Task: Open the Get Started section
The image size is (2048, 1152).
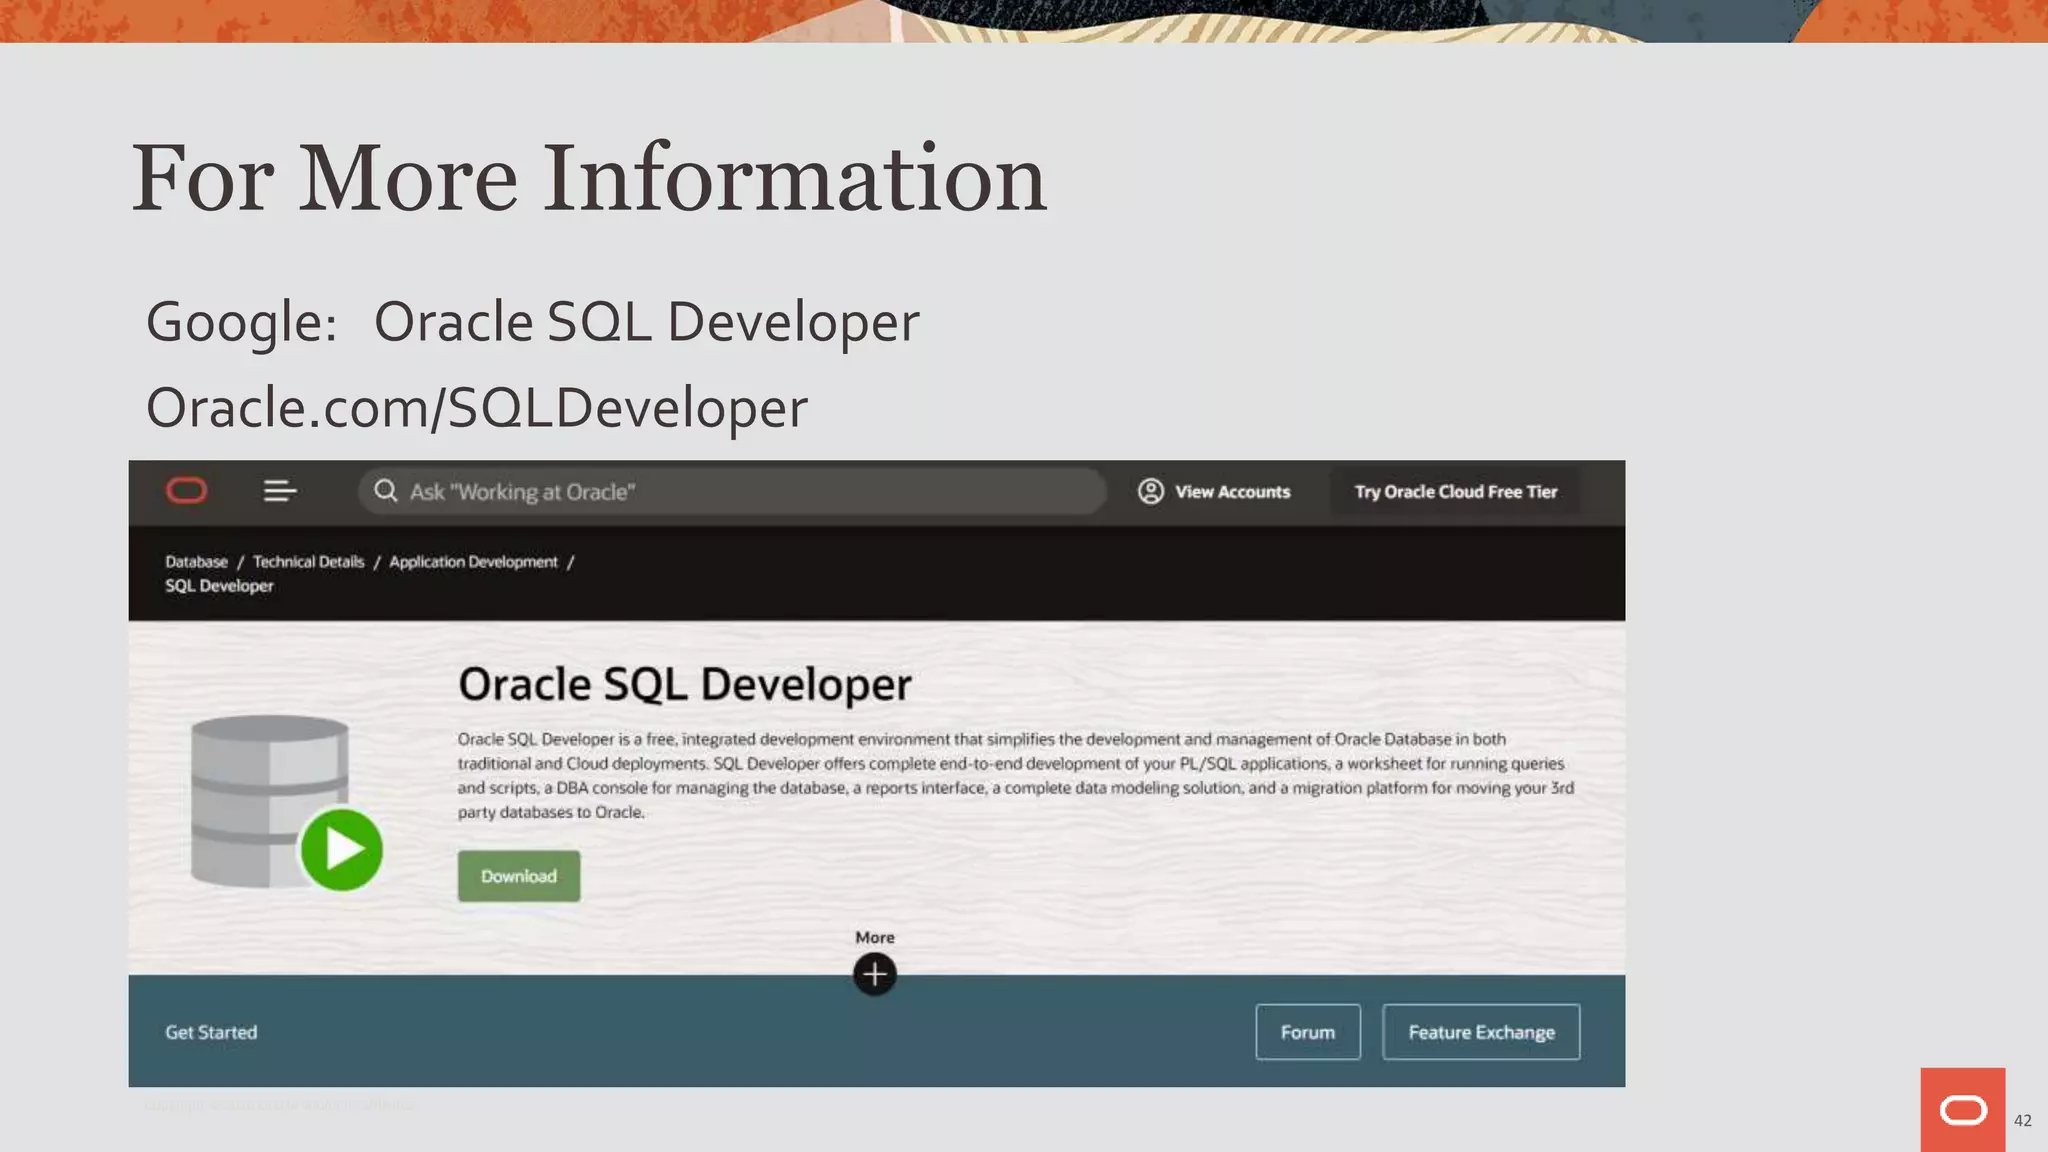Action: point(211,1032)
